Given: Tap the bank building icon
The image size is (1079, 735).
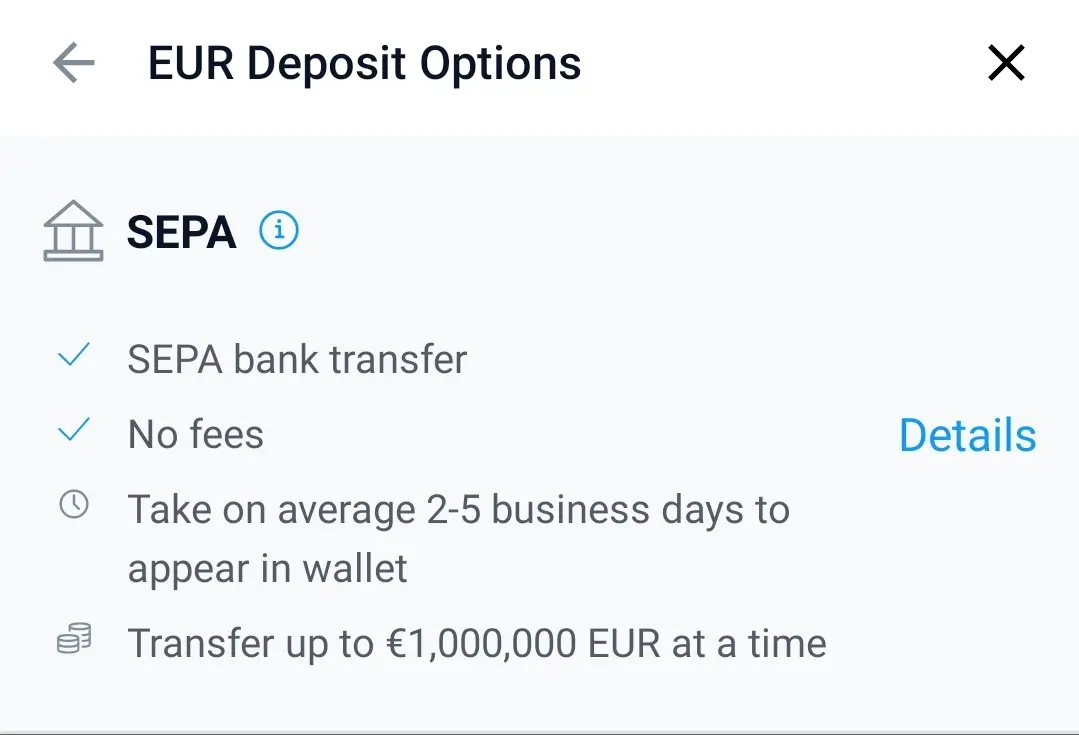Looking at the screenshot, I should 73,231.
